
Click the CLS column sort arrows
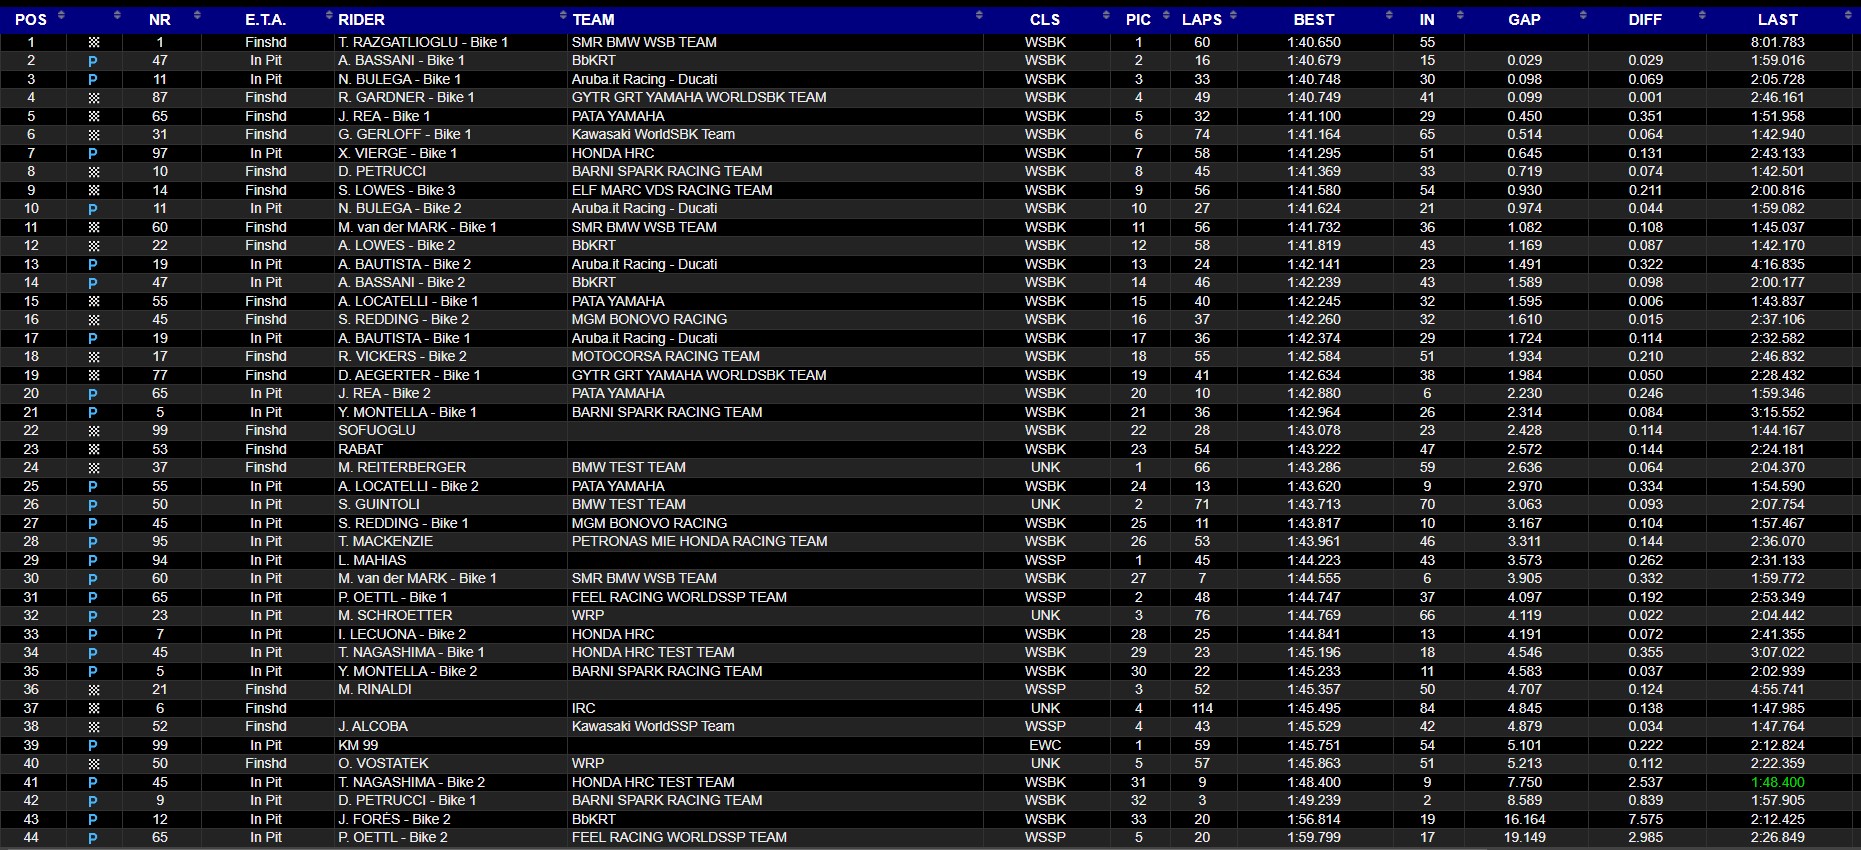(1106, 16)
